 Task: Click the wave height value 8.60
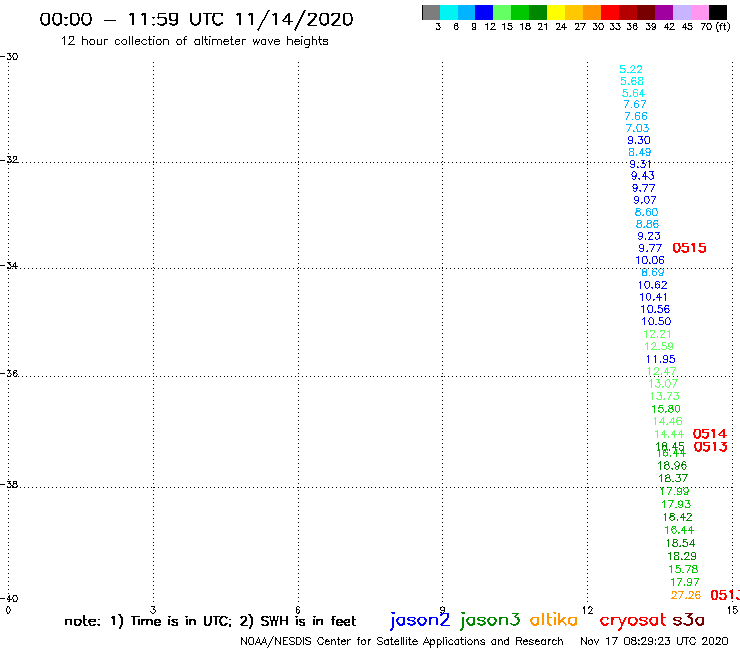[x=647, y=212]
